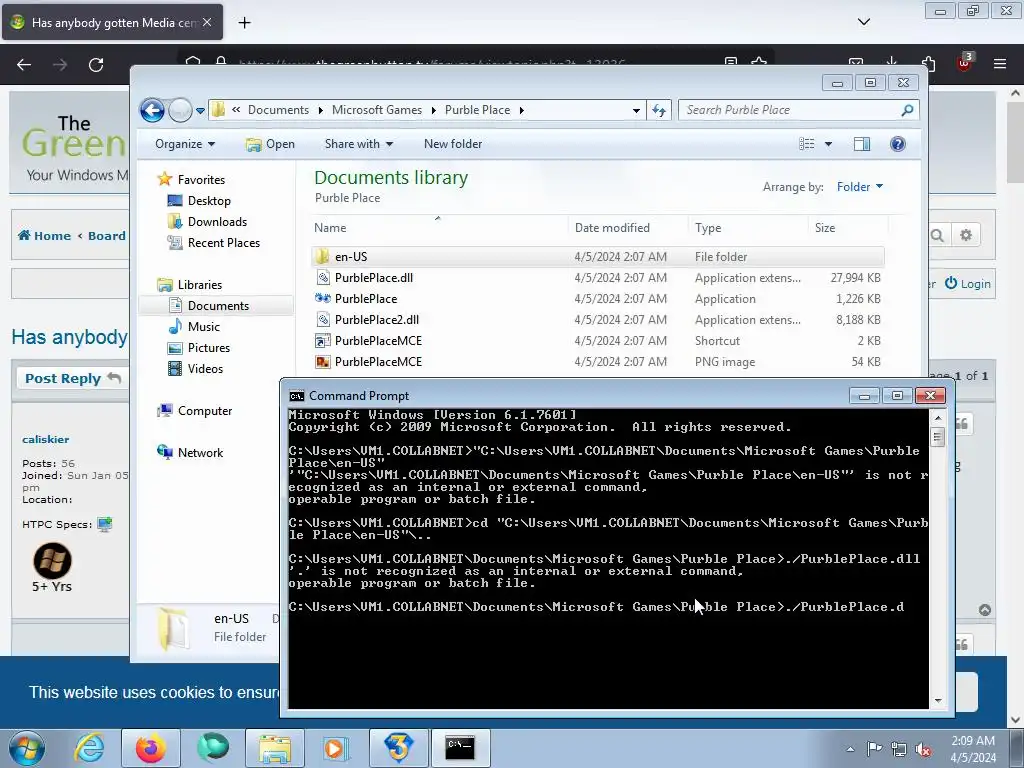Viewport: 1024px width, 768px height.
Task: Select the PurblePlace.dll file
Action: tap(374, 278)
